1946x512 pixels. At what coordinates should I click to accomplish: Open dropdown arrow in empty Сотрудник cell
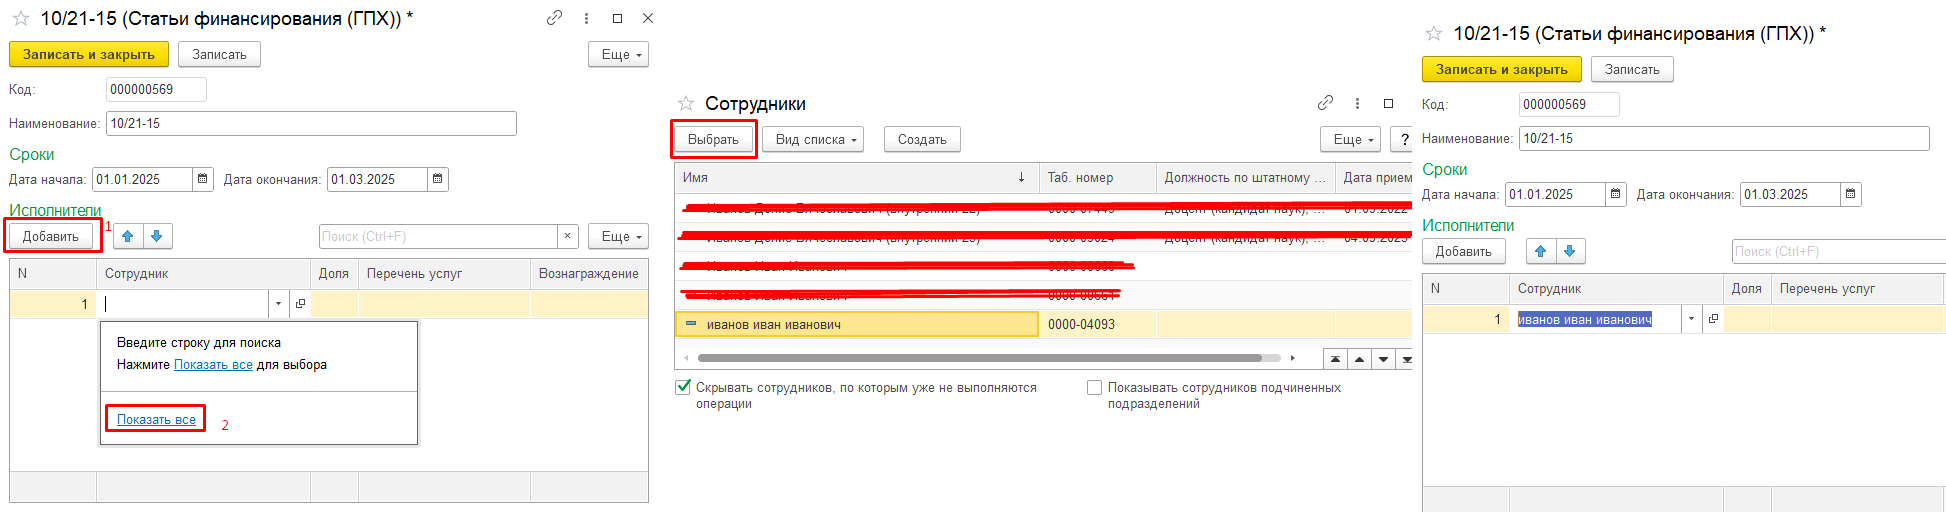point(278,304)
